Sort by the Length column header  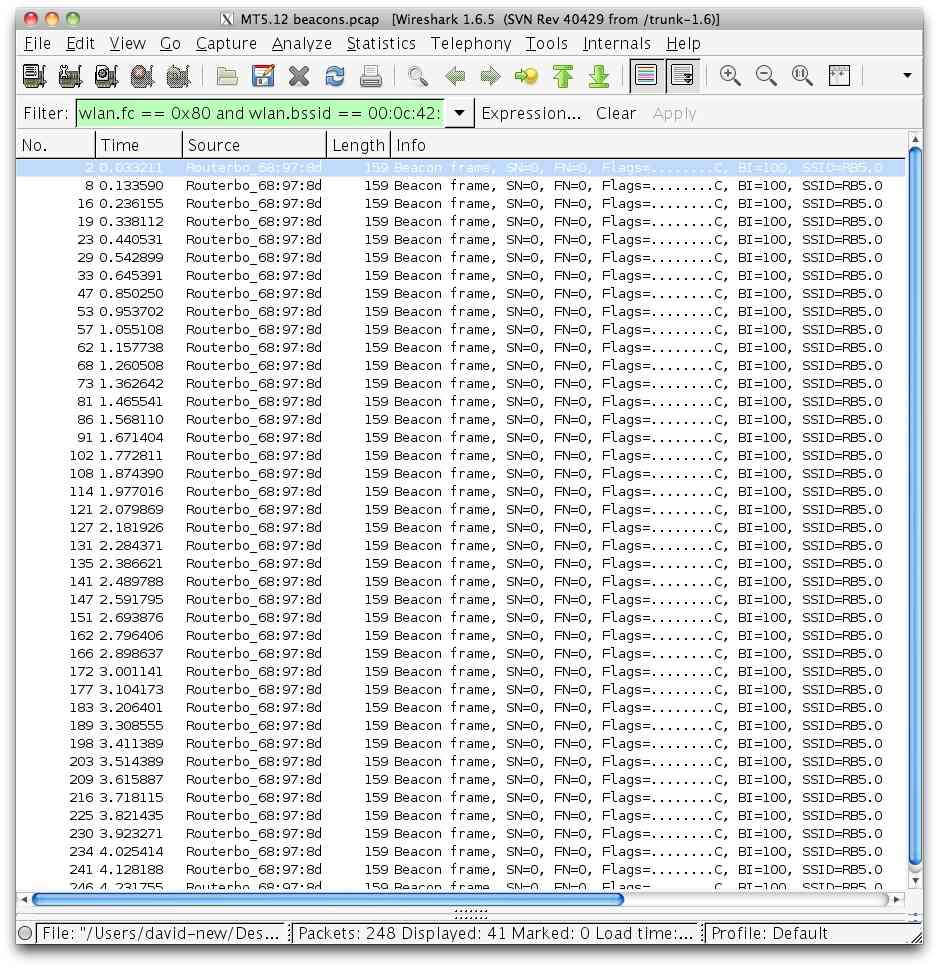tap(358, 145)
